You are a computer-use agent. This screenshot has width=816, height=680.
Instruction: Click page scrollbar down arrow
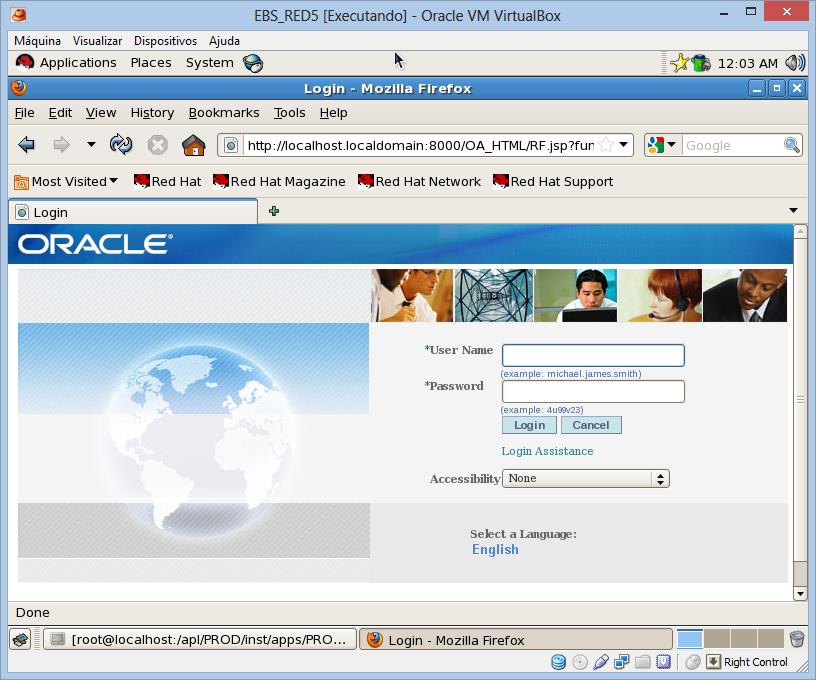pos(800,593)
